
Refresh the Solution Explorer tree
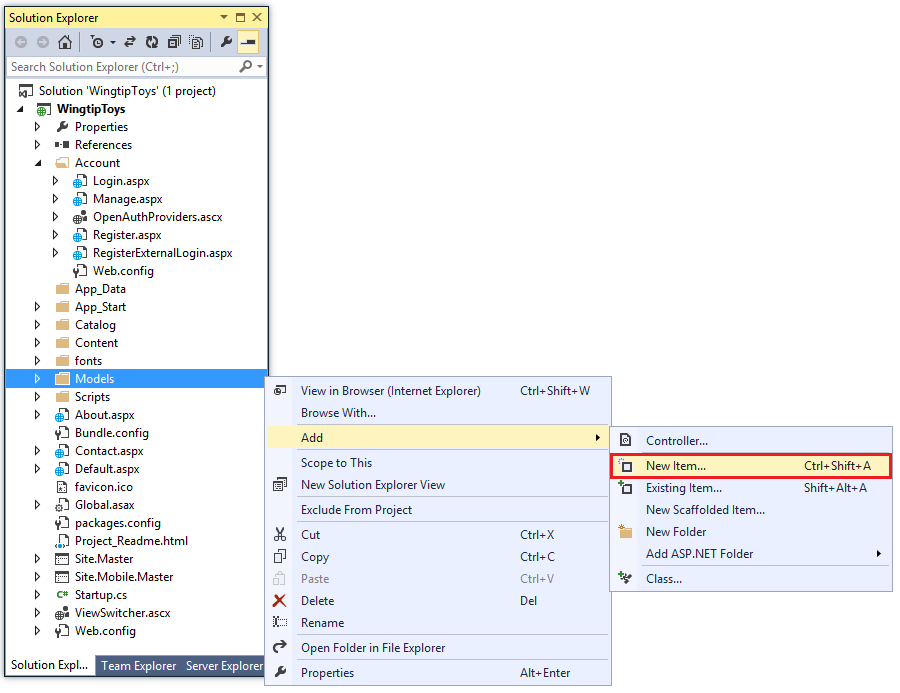pyautogui.click(x=152, y=42)
